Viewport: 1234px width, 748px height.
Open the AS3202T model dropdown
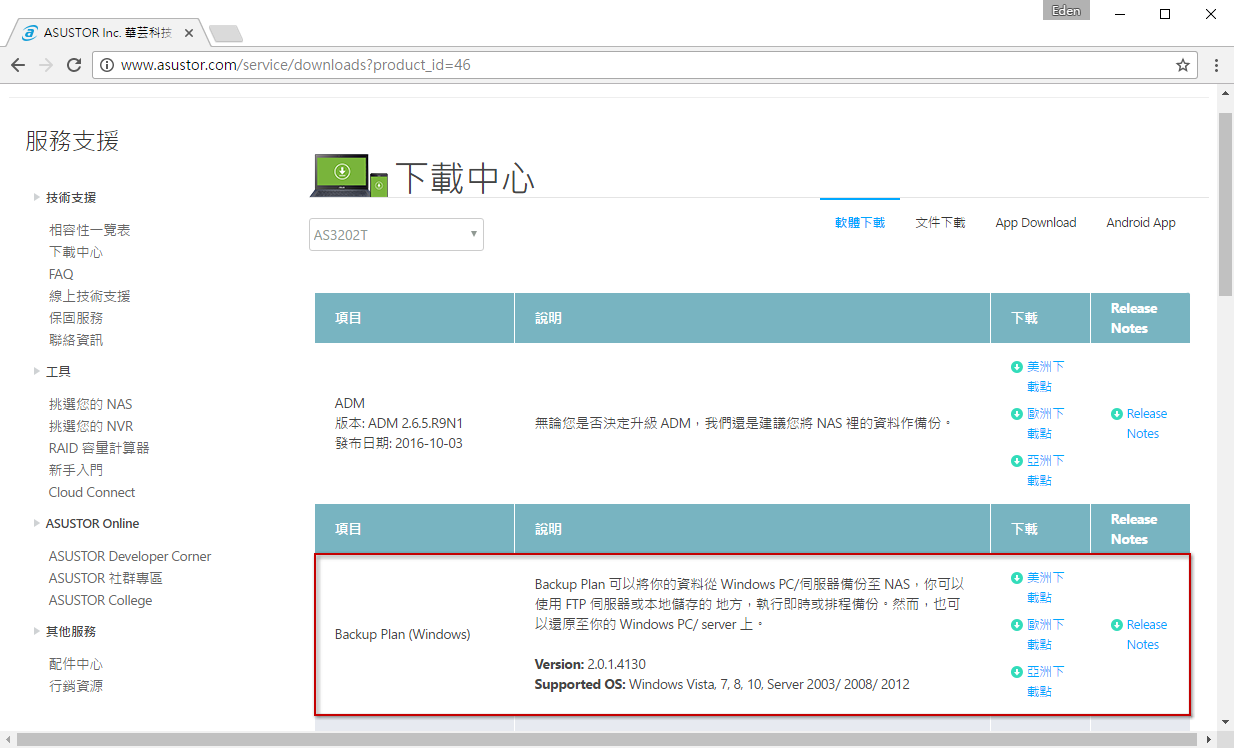(396, 235)
